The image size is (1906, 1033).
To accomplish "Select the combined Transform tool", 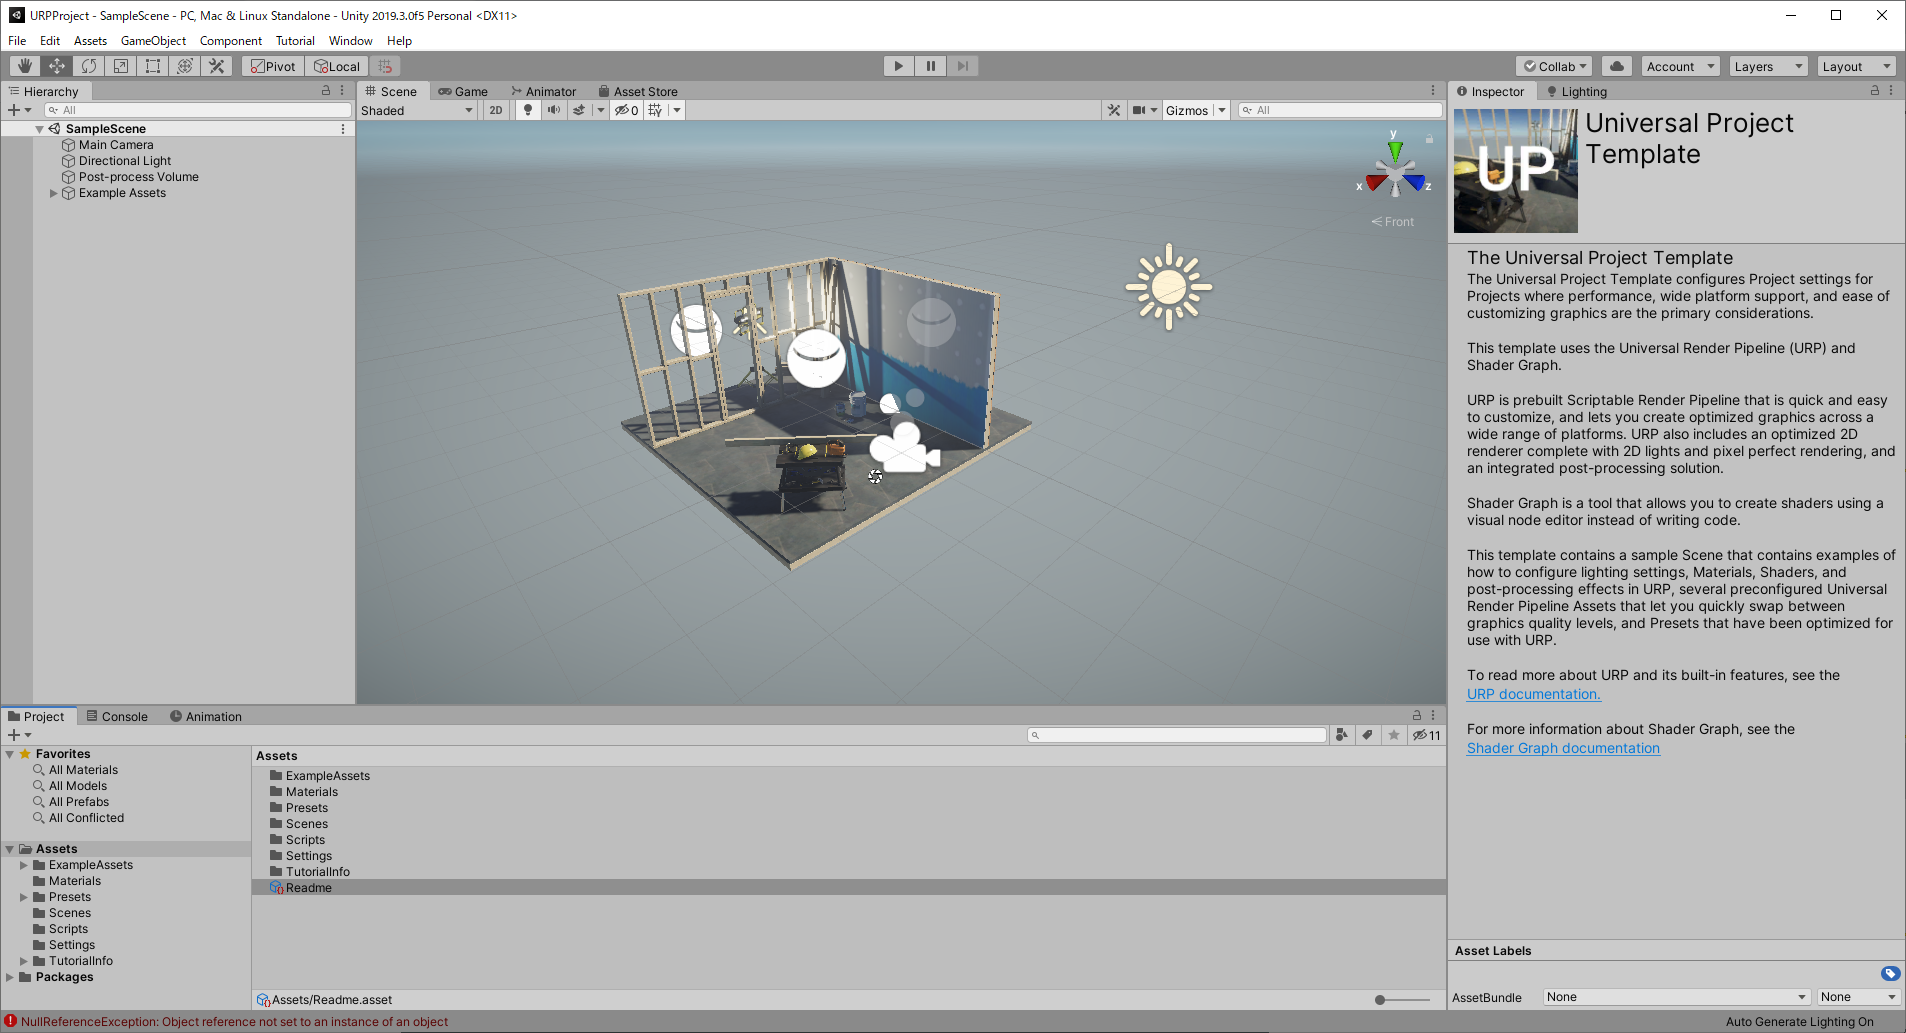I will (x=185, y=66).
